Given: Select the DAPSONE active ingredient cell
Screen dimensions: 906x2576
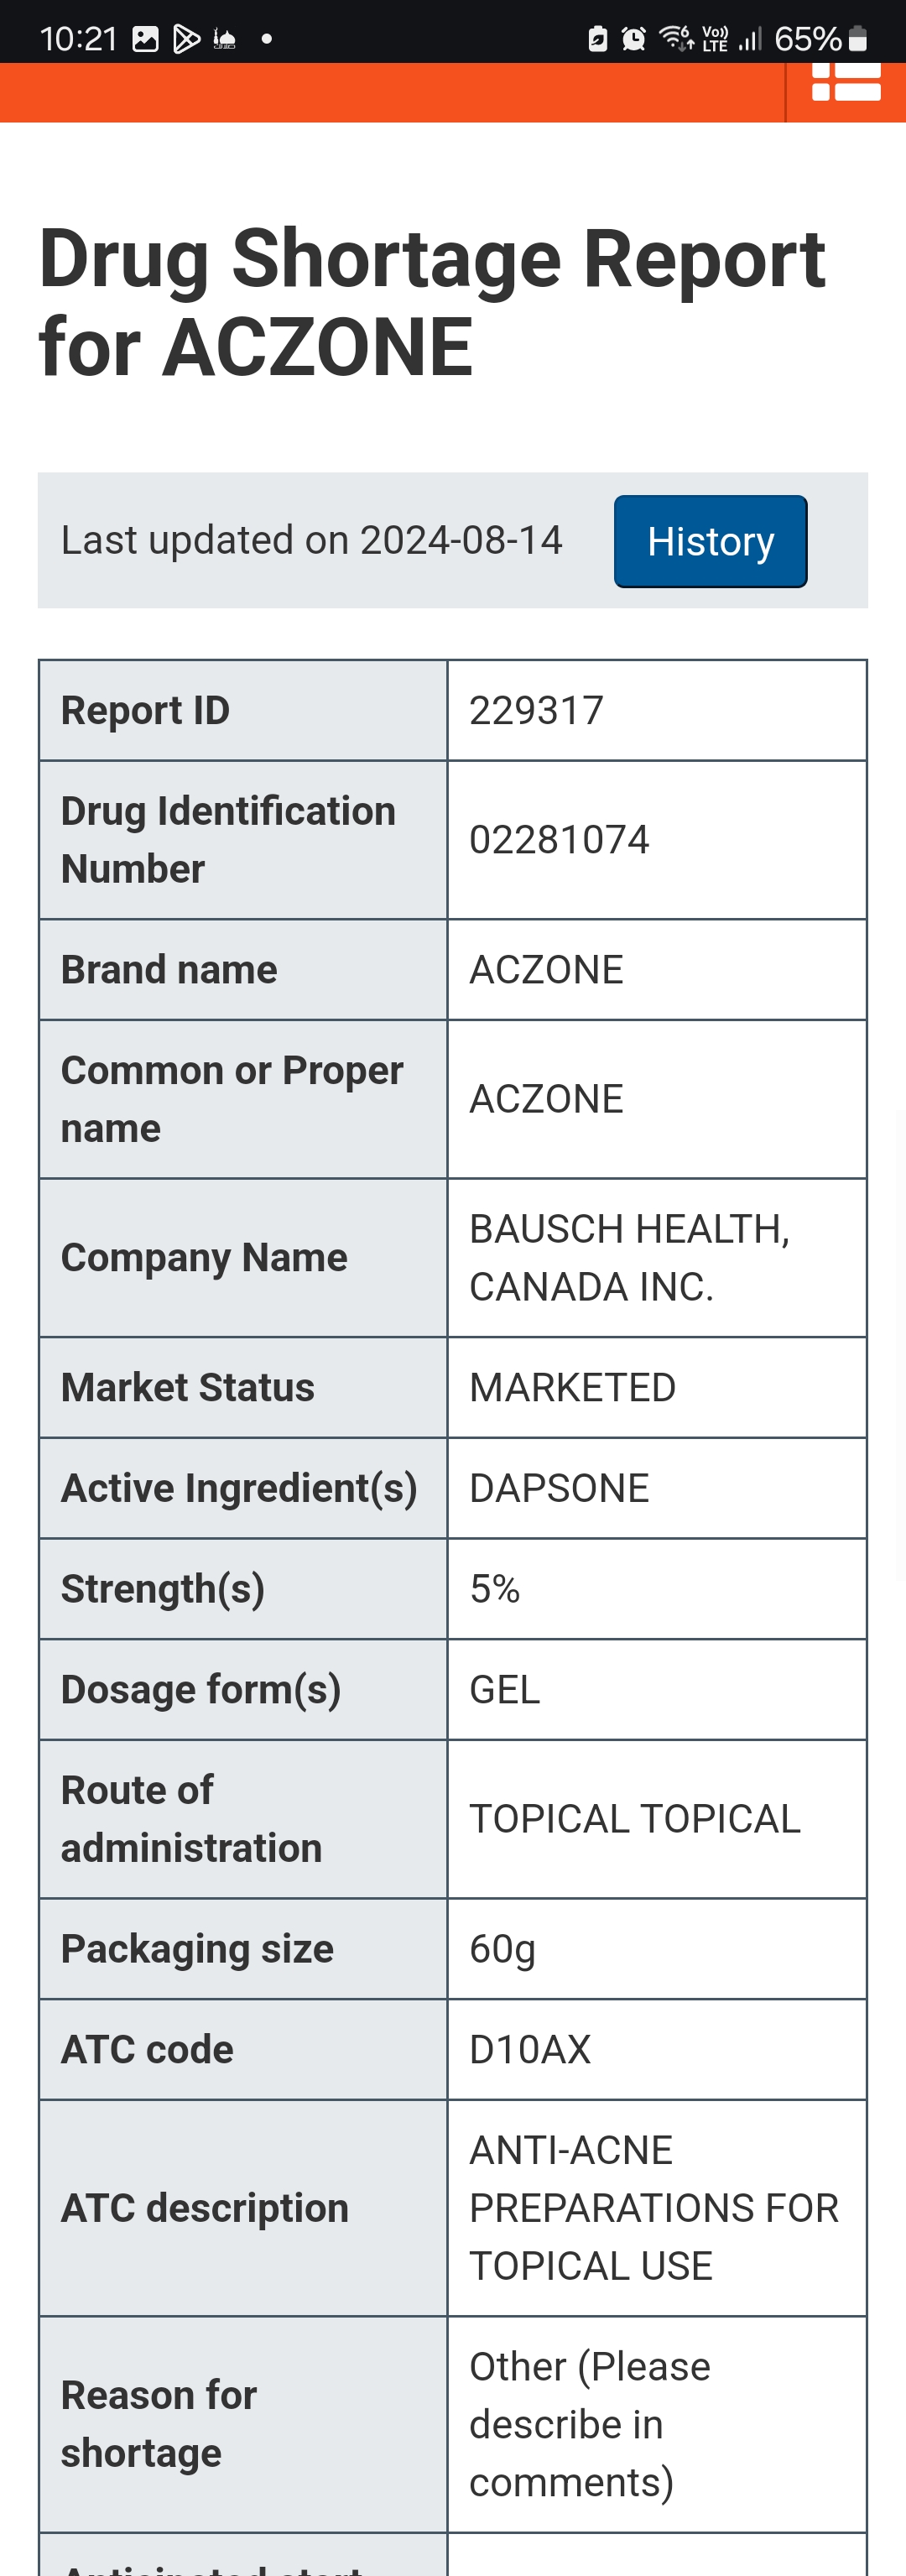Looking at the screenshot, I should (657, 1488).
